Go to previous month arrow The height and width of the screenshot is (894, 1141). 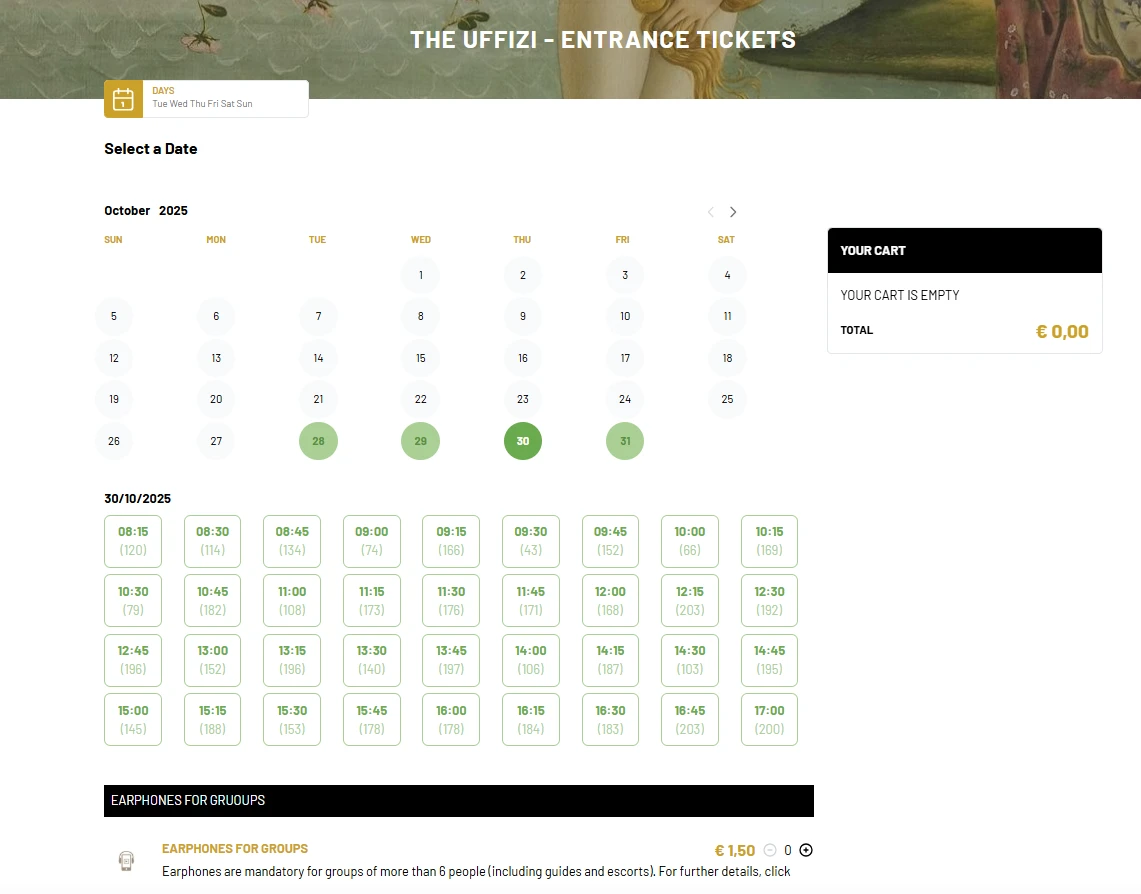(x=711, y=212)
